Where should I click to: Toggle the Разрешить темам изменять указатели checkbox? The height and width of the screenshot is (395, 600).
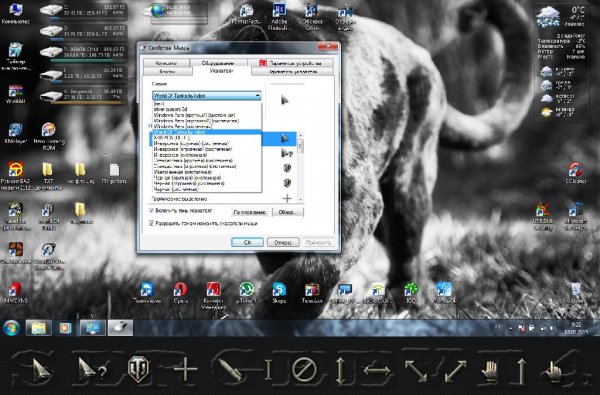click(151, 223)
